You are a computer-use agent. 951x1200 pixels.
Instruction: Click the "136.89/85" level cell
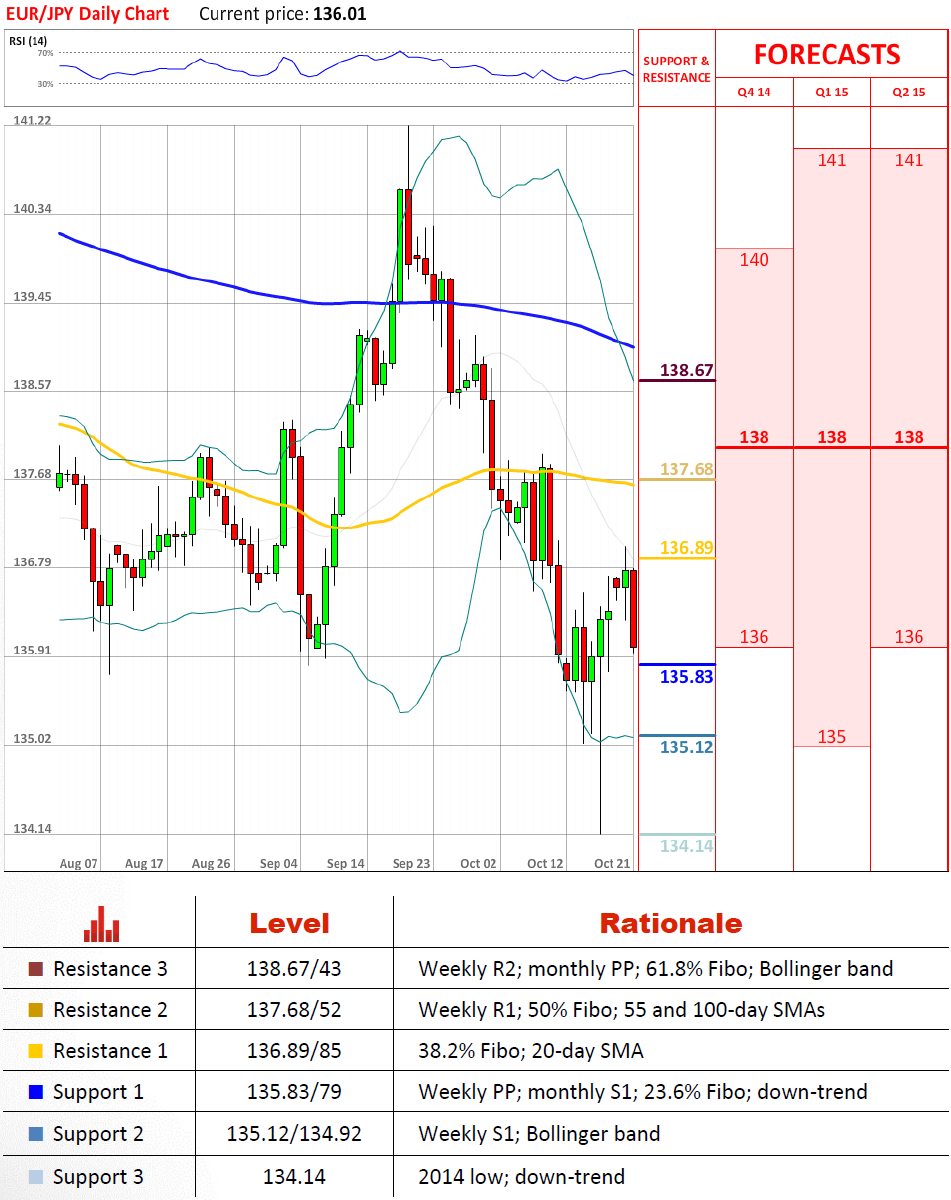294,1051
